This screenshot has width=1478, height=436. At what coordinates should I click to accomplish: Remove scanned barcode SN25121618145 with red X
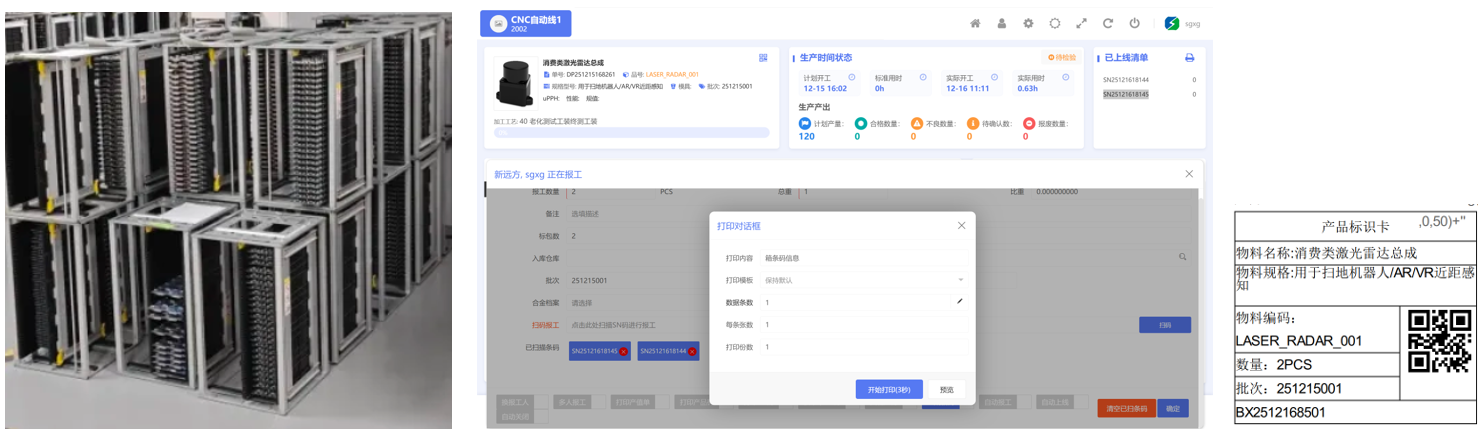(623, 352)
